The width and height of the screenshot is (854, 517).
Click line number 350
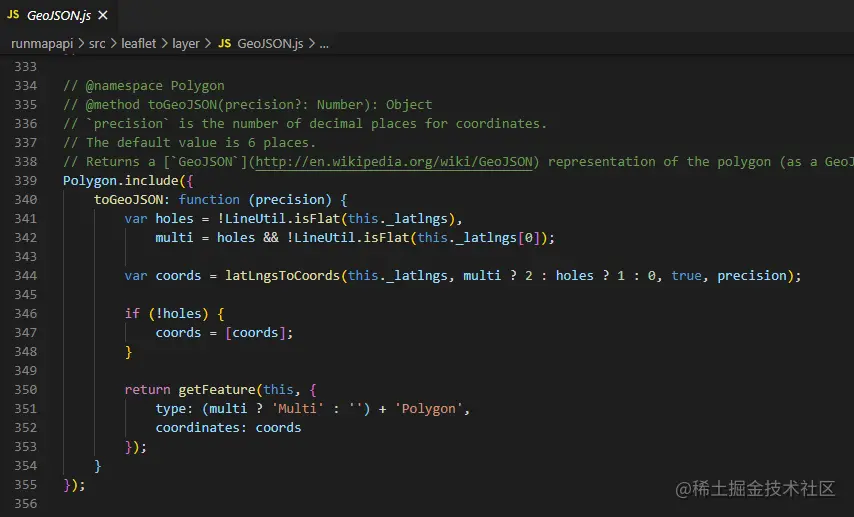(x=26, y=390)
